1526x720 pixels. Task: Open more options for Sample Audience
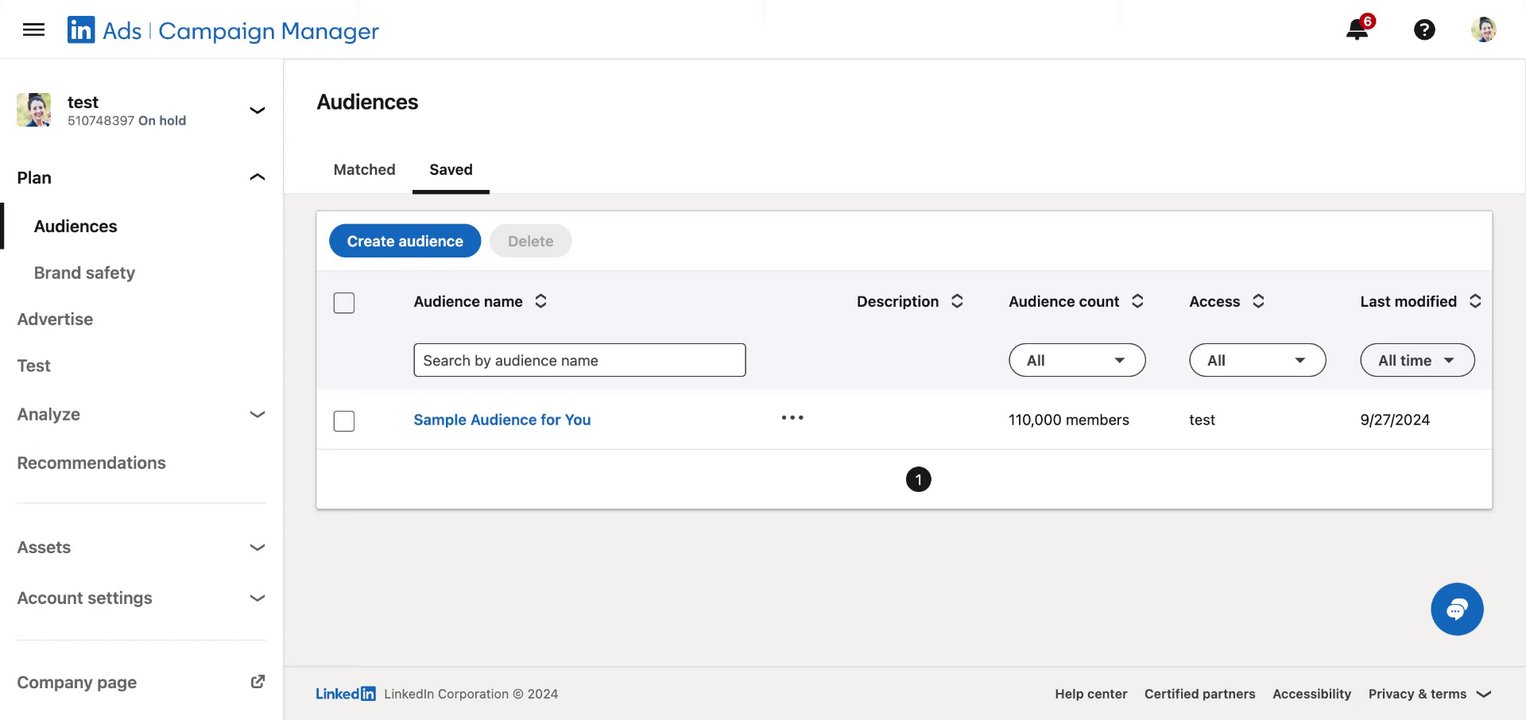click(792, 418)
